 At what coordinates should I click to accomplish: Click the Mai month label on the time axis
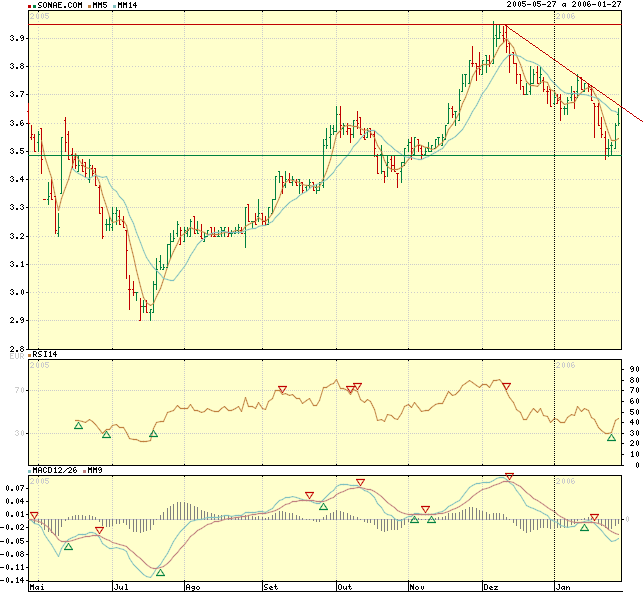click(x=37, y=587)
